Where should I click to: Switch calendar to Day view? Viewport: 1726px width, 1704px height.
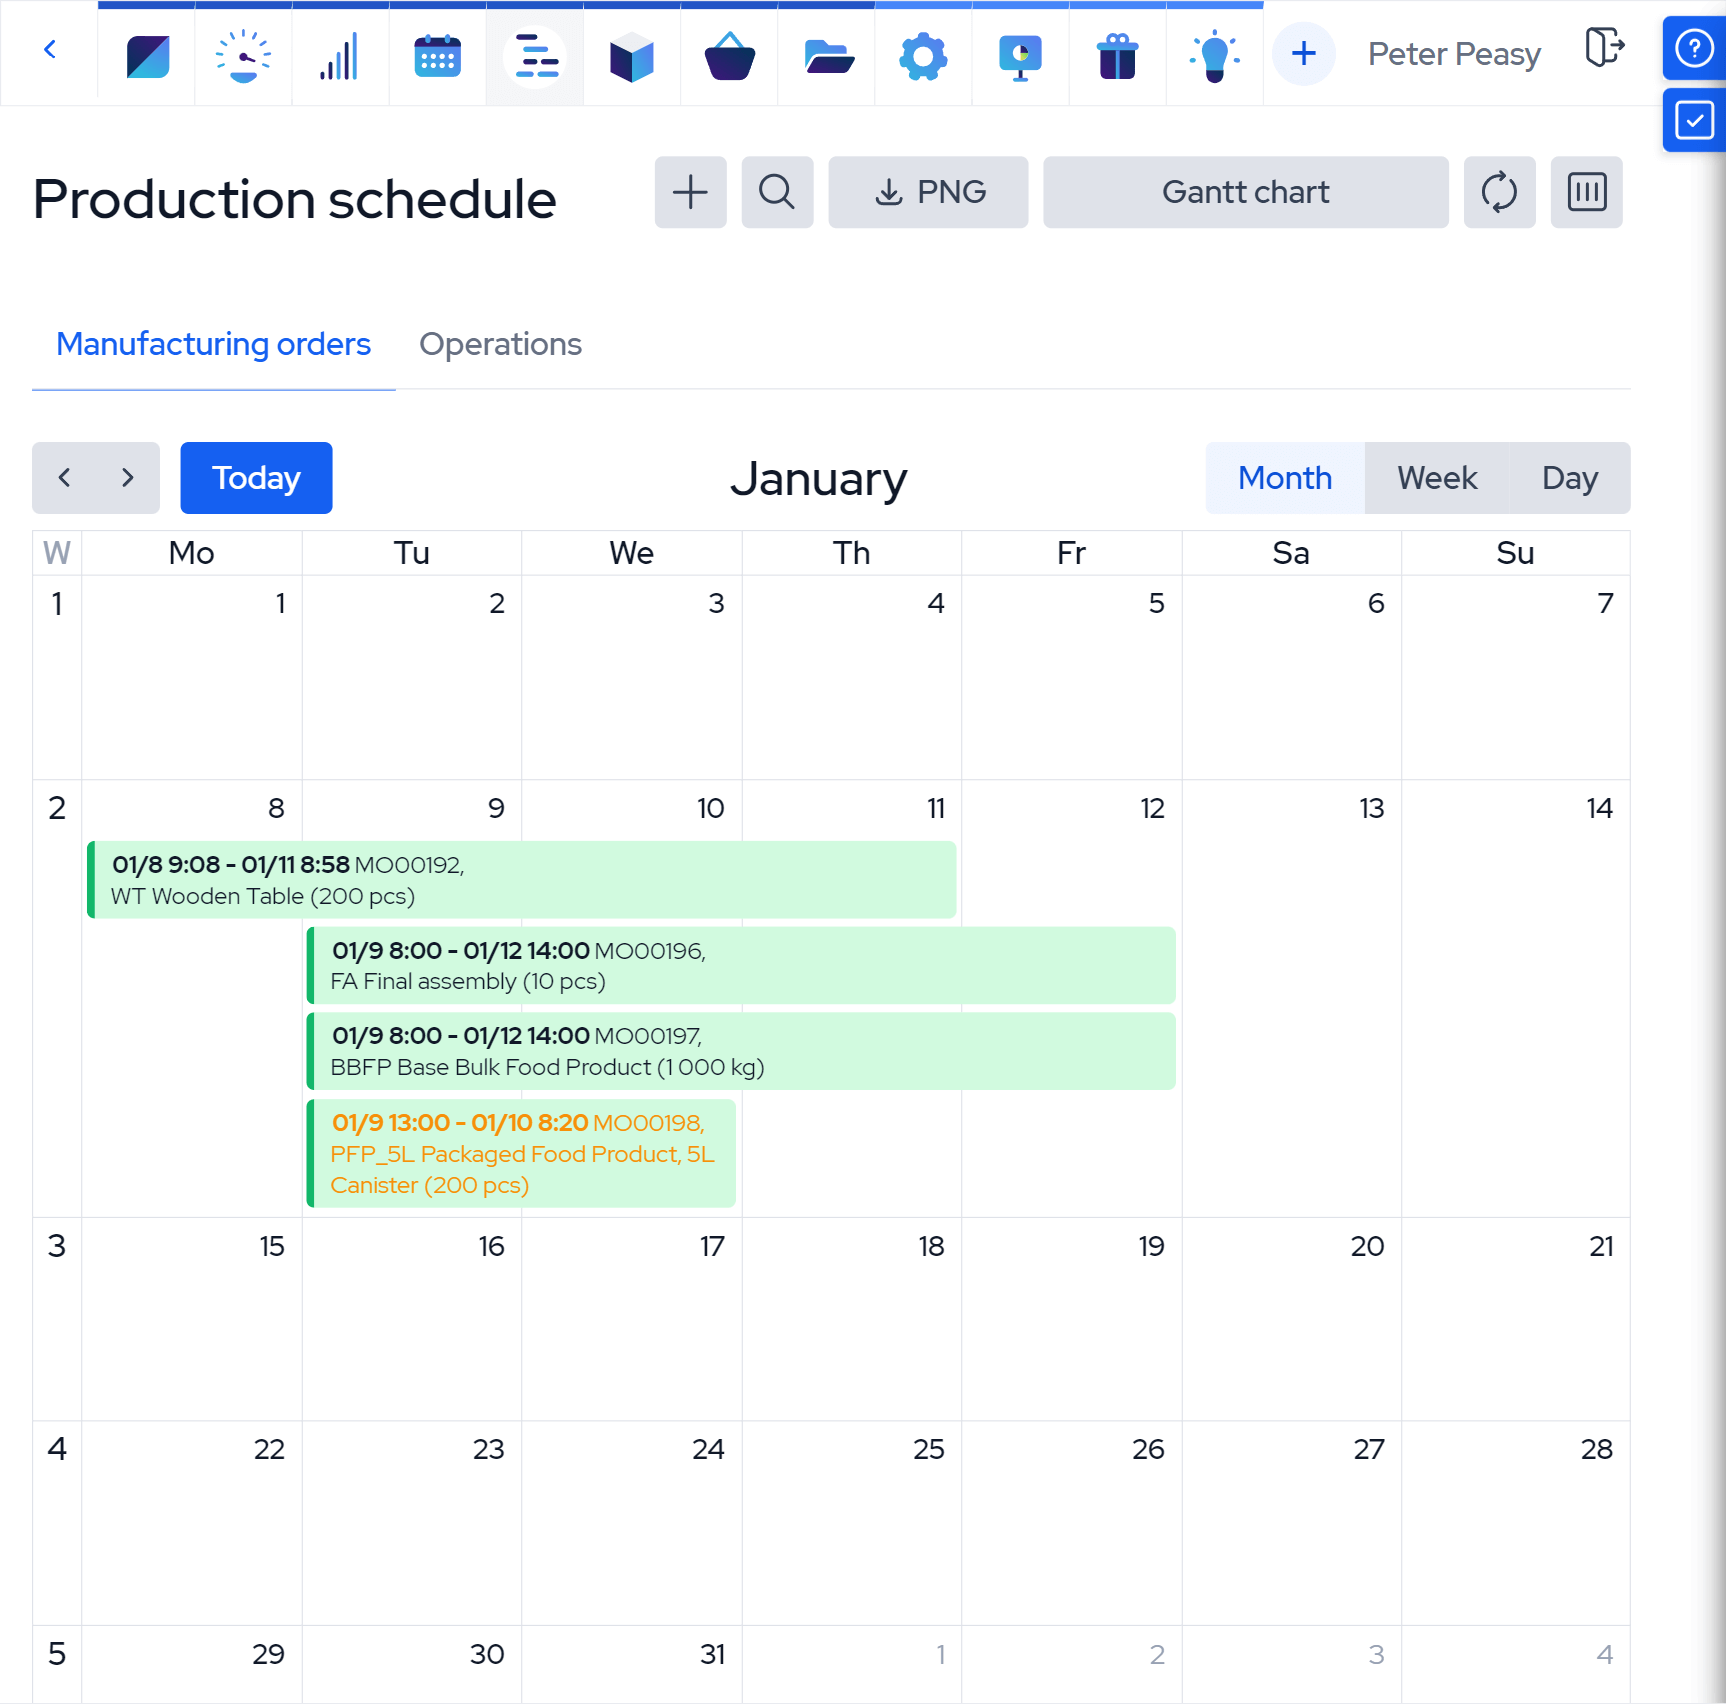1569,478
